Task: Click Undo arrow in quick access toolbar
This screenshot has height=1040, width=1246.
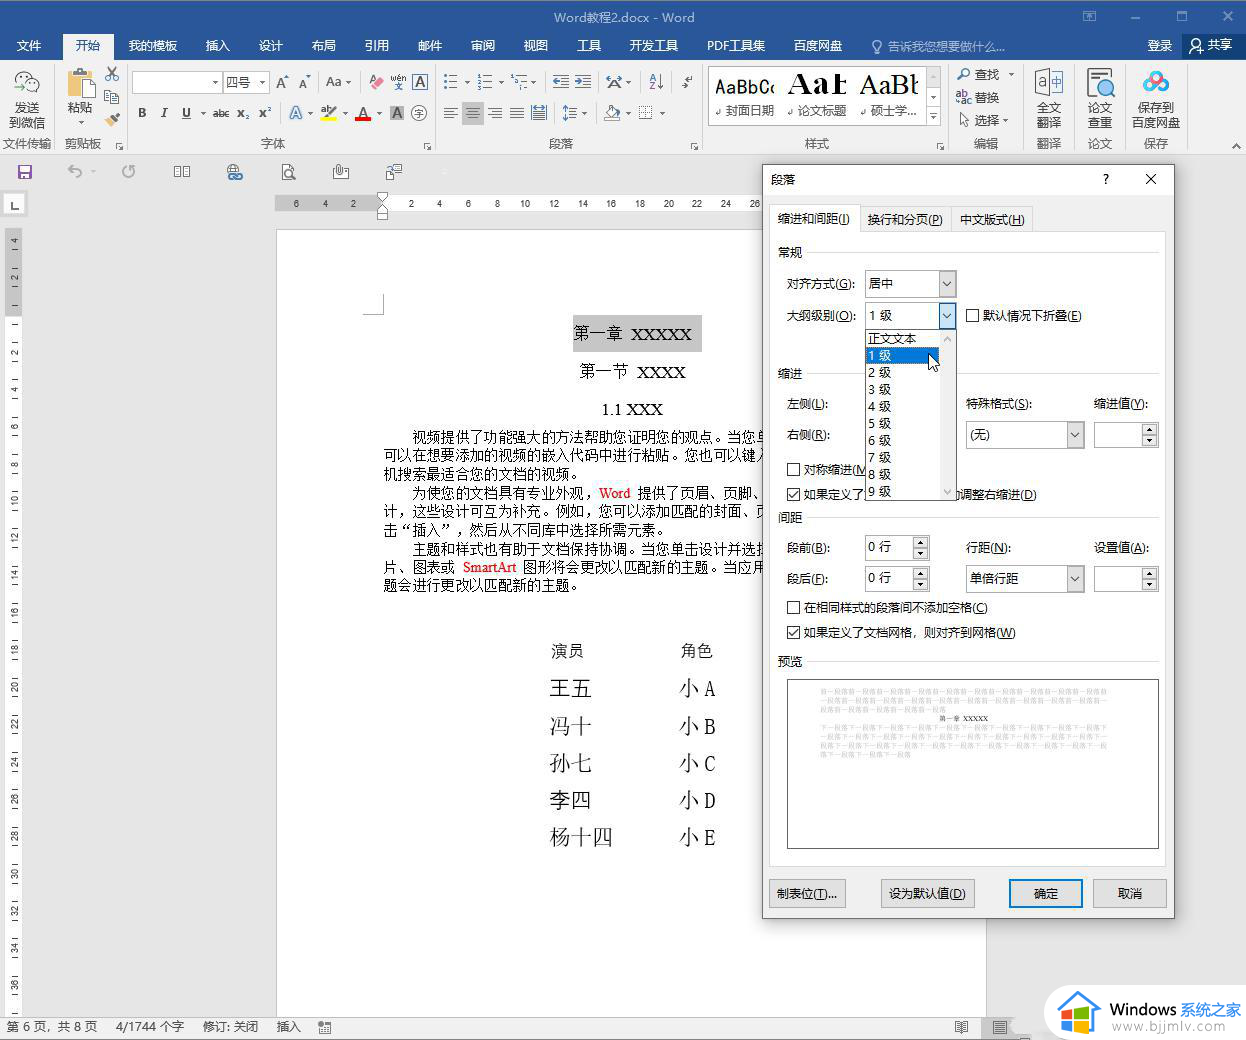Action: tap(75, 172)
